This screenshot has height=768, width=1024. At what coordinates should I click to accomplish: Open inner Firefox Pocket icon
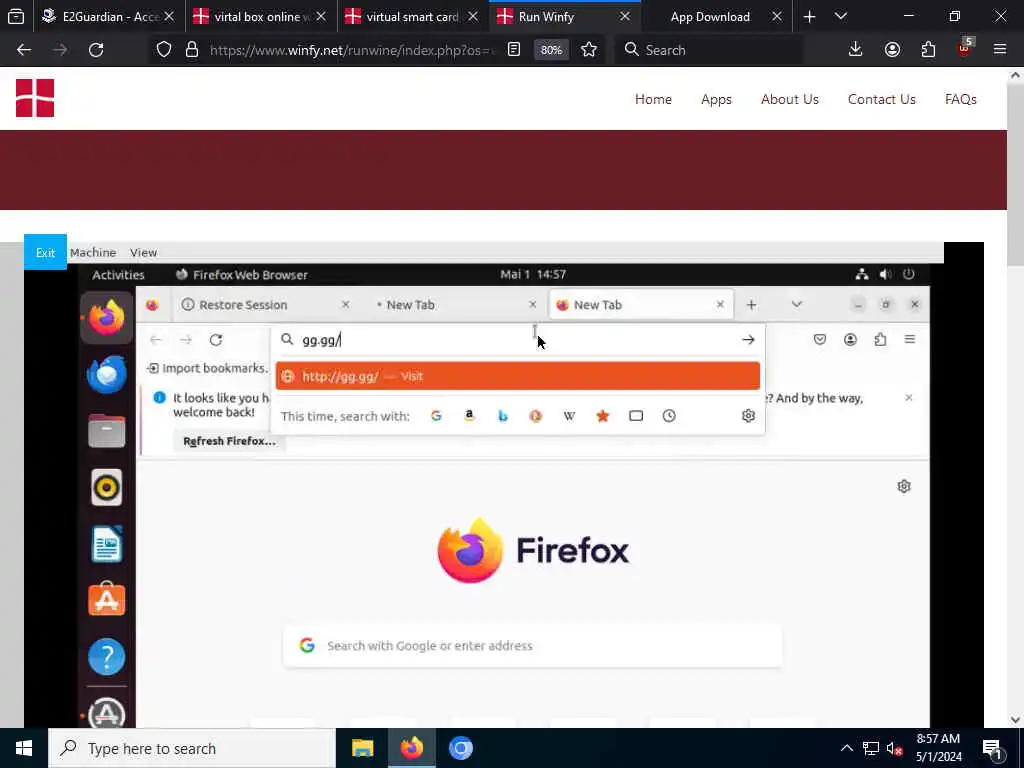point(820,340)
